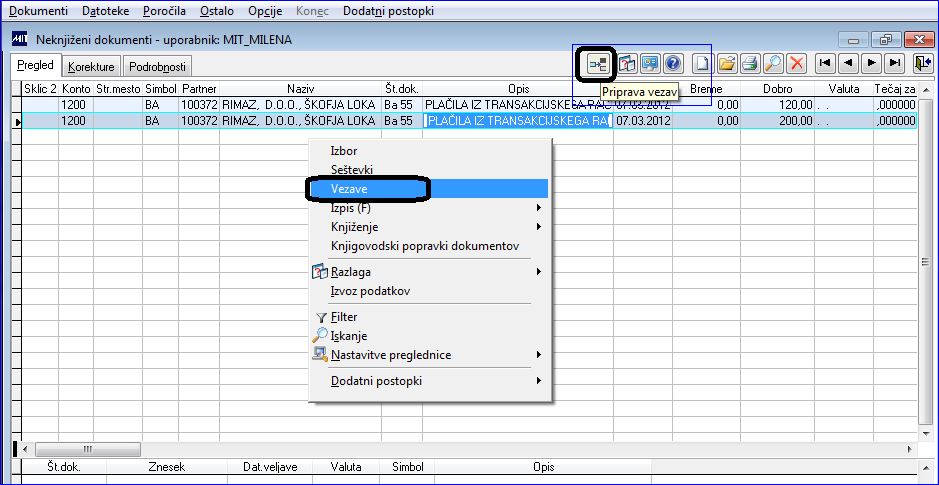The height and width of the screenshot is (485, 939).
Task: Switch to the Korekture tab
Action: tap(91, 67)
